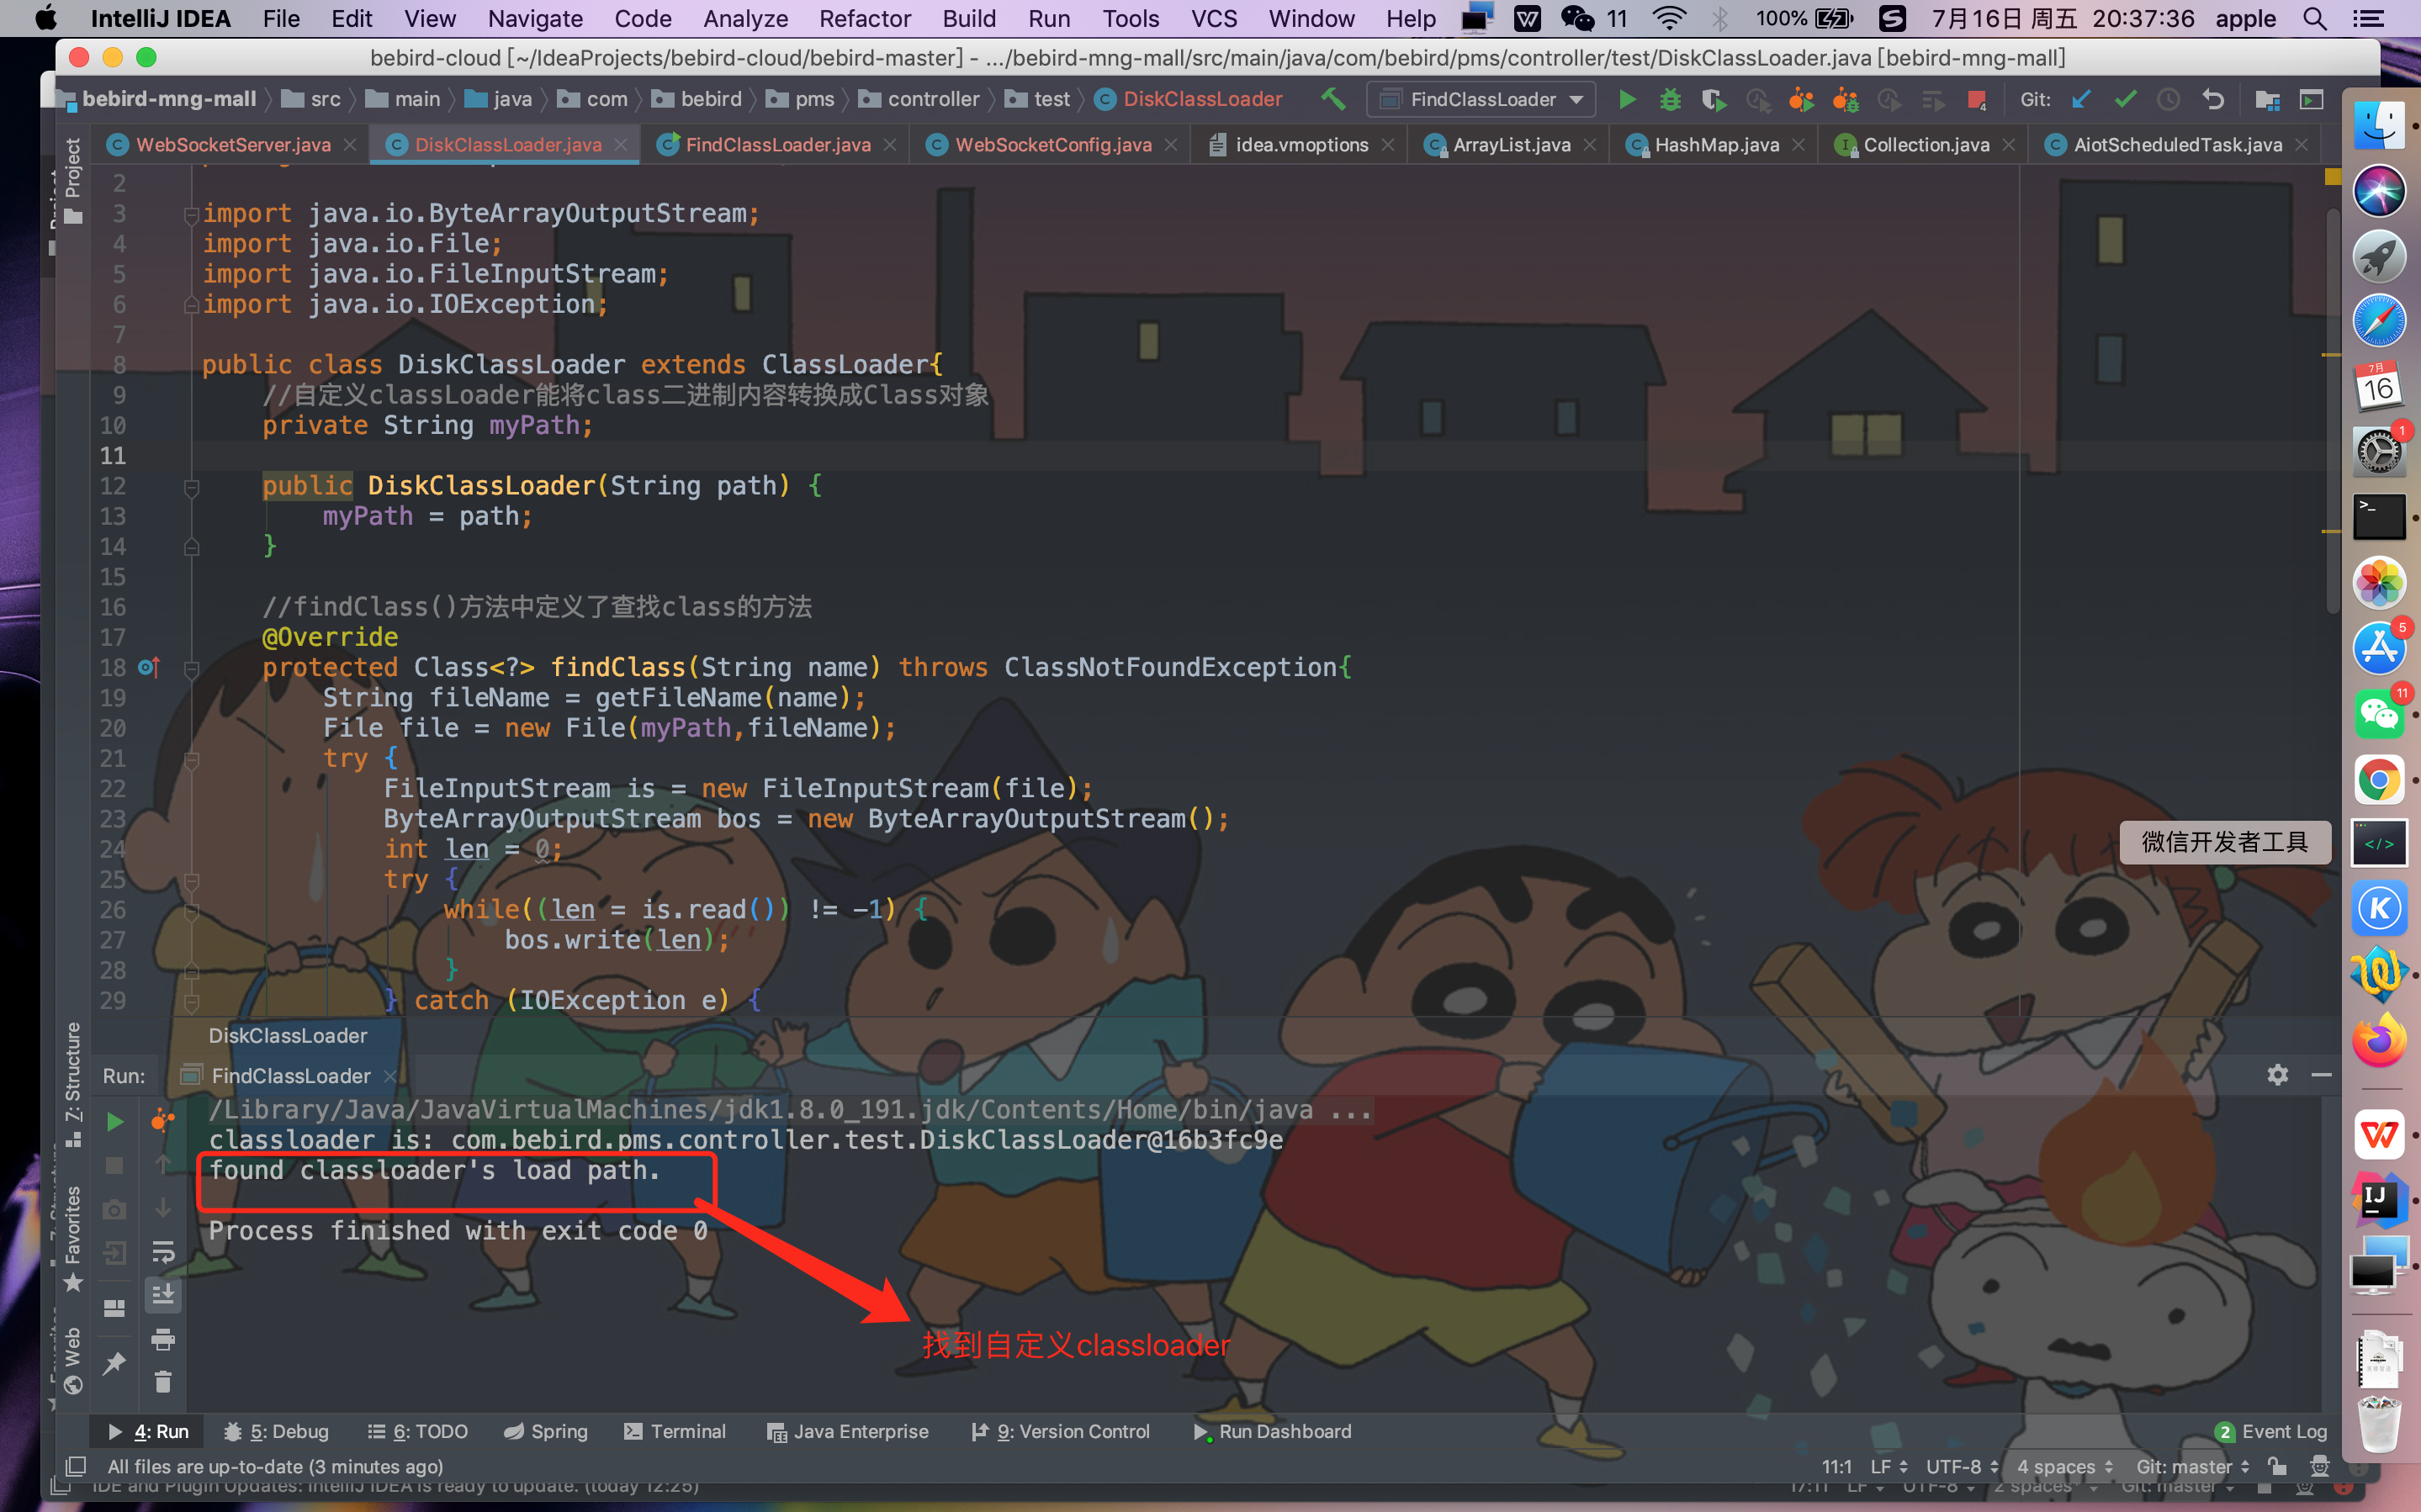Show Git history clock icon

click(2168, 99)
